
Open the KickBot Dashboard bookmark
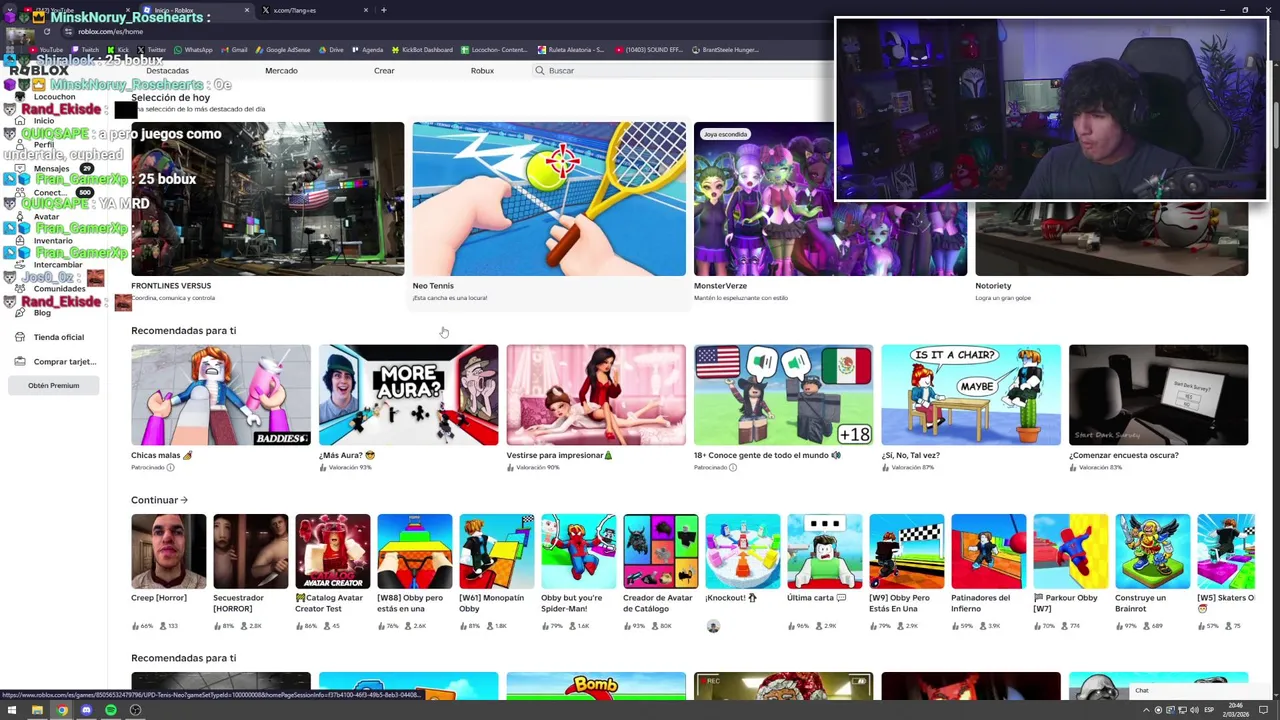point(422,50)
